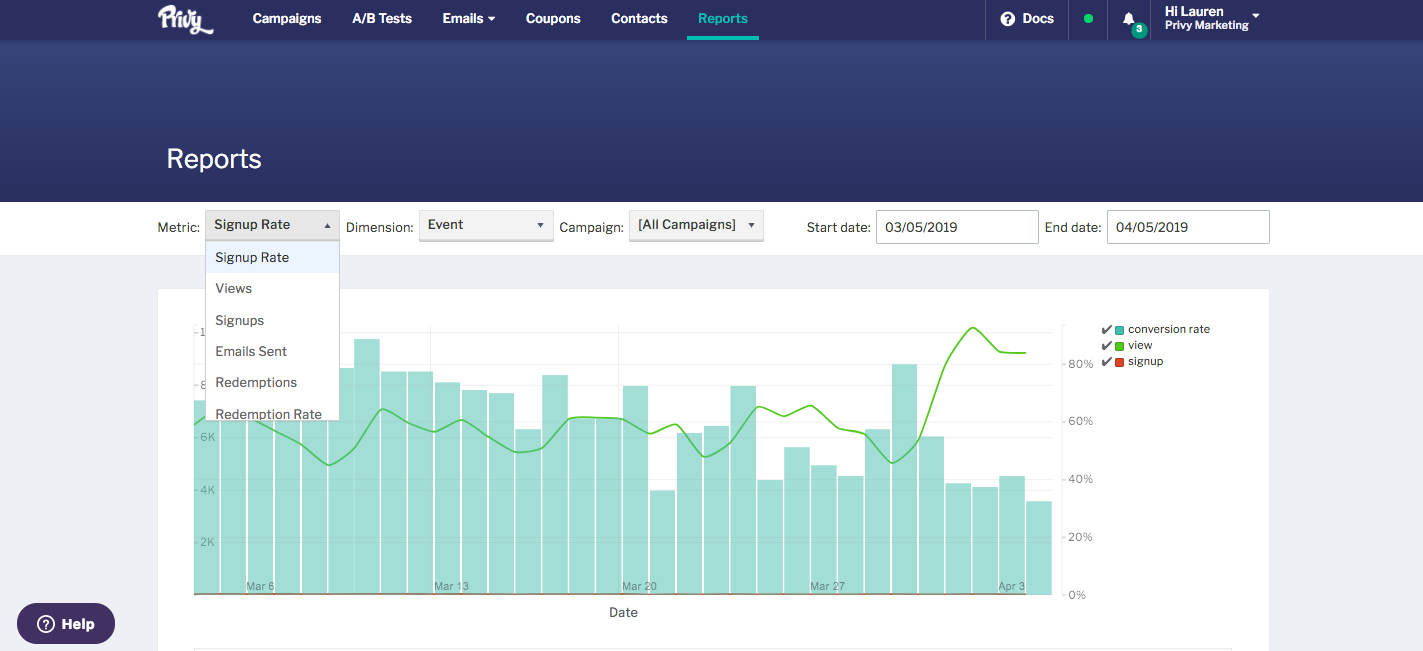Viewport: 1423px width, 651px height.
Task: Go to the Campaigns page
Action: click(287, 19)
